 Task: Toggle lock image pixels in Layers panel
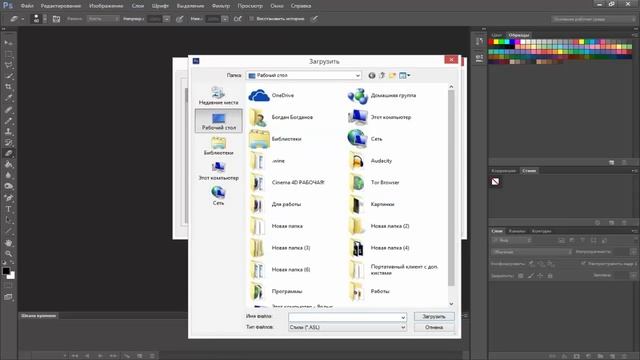click(x=530, y=276)
